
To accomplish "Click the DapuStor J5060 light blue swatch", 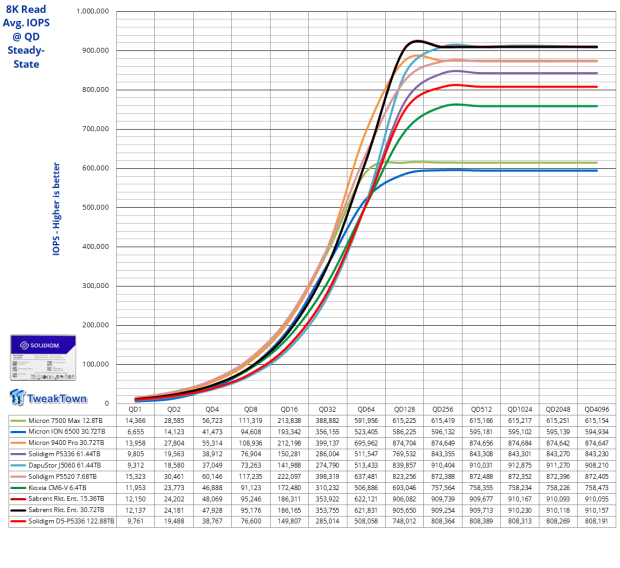I will 18,465.
